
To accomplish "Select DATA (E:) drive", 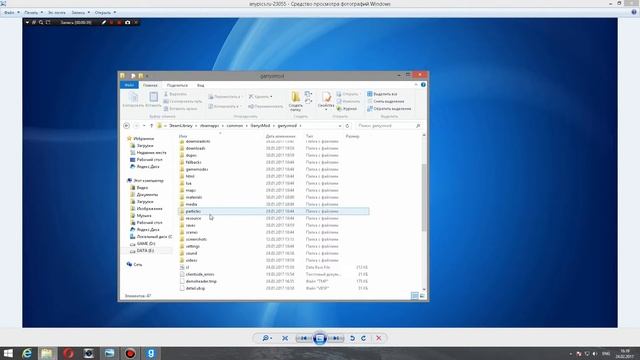I will pyautogui.click(x=142, y=251).
